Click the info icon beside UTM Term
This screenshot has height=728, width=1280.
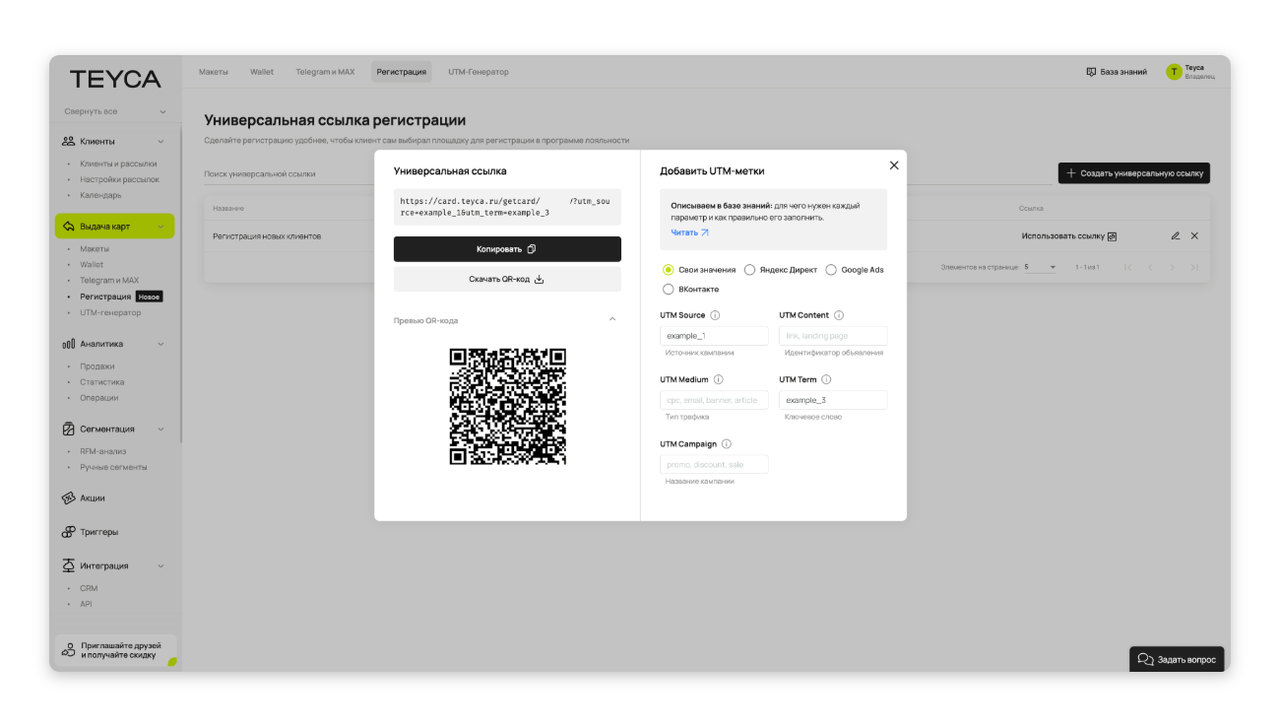tap(826, 380)
